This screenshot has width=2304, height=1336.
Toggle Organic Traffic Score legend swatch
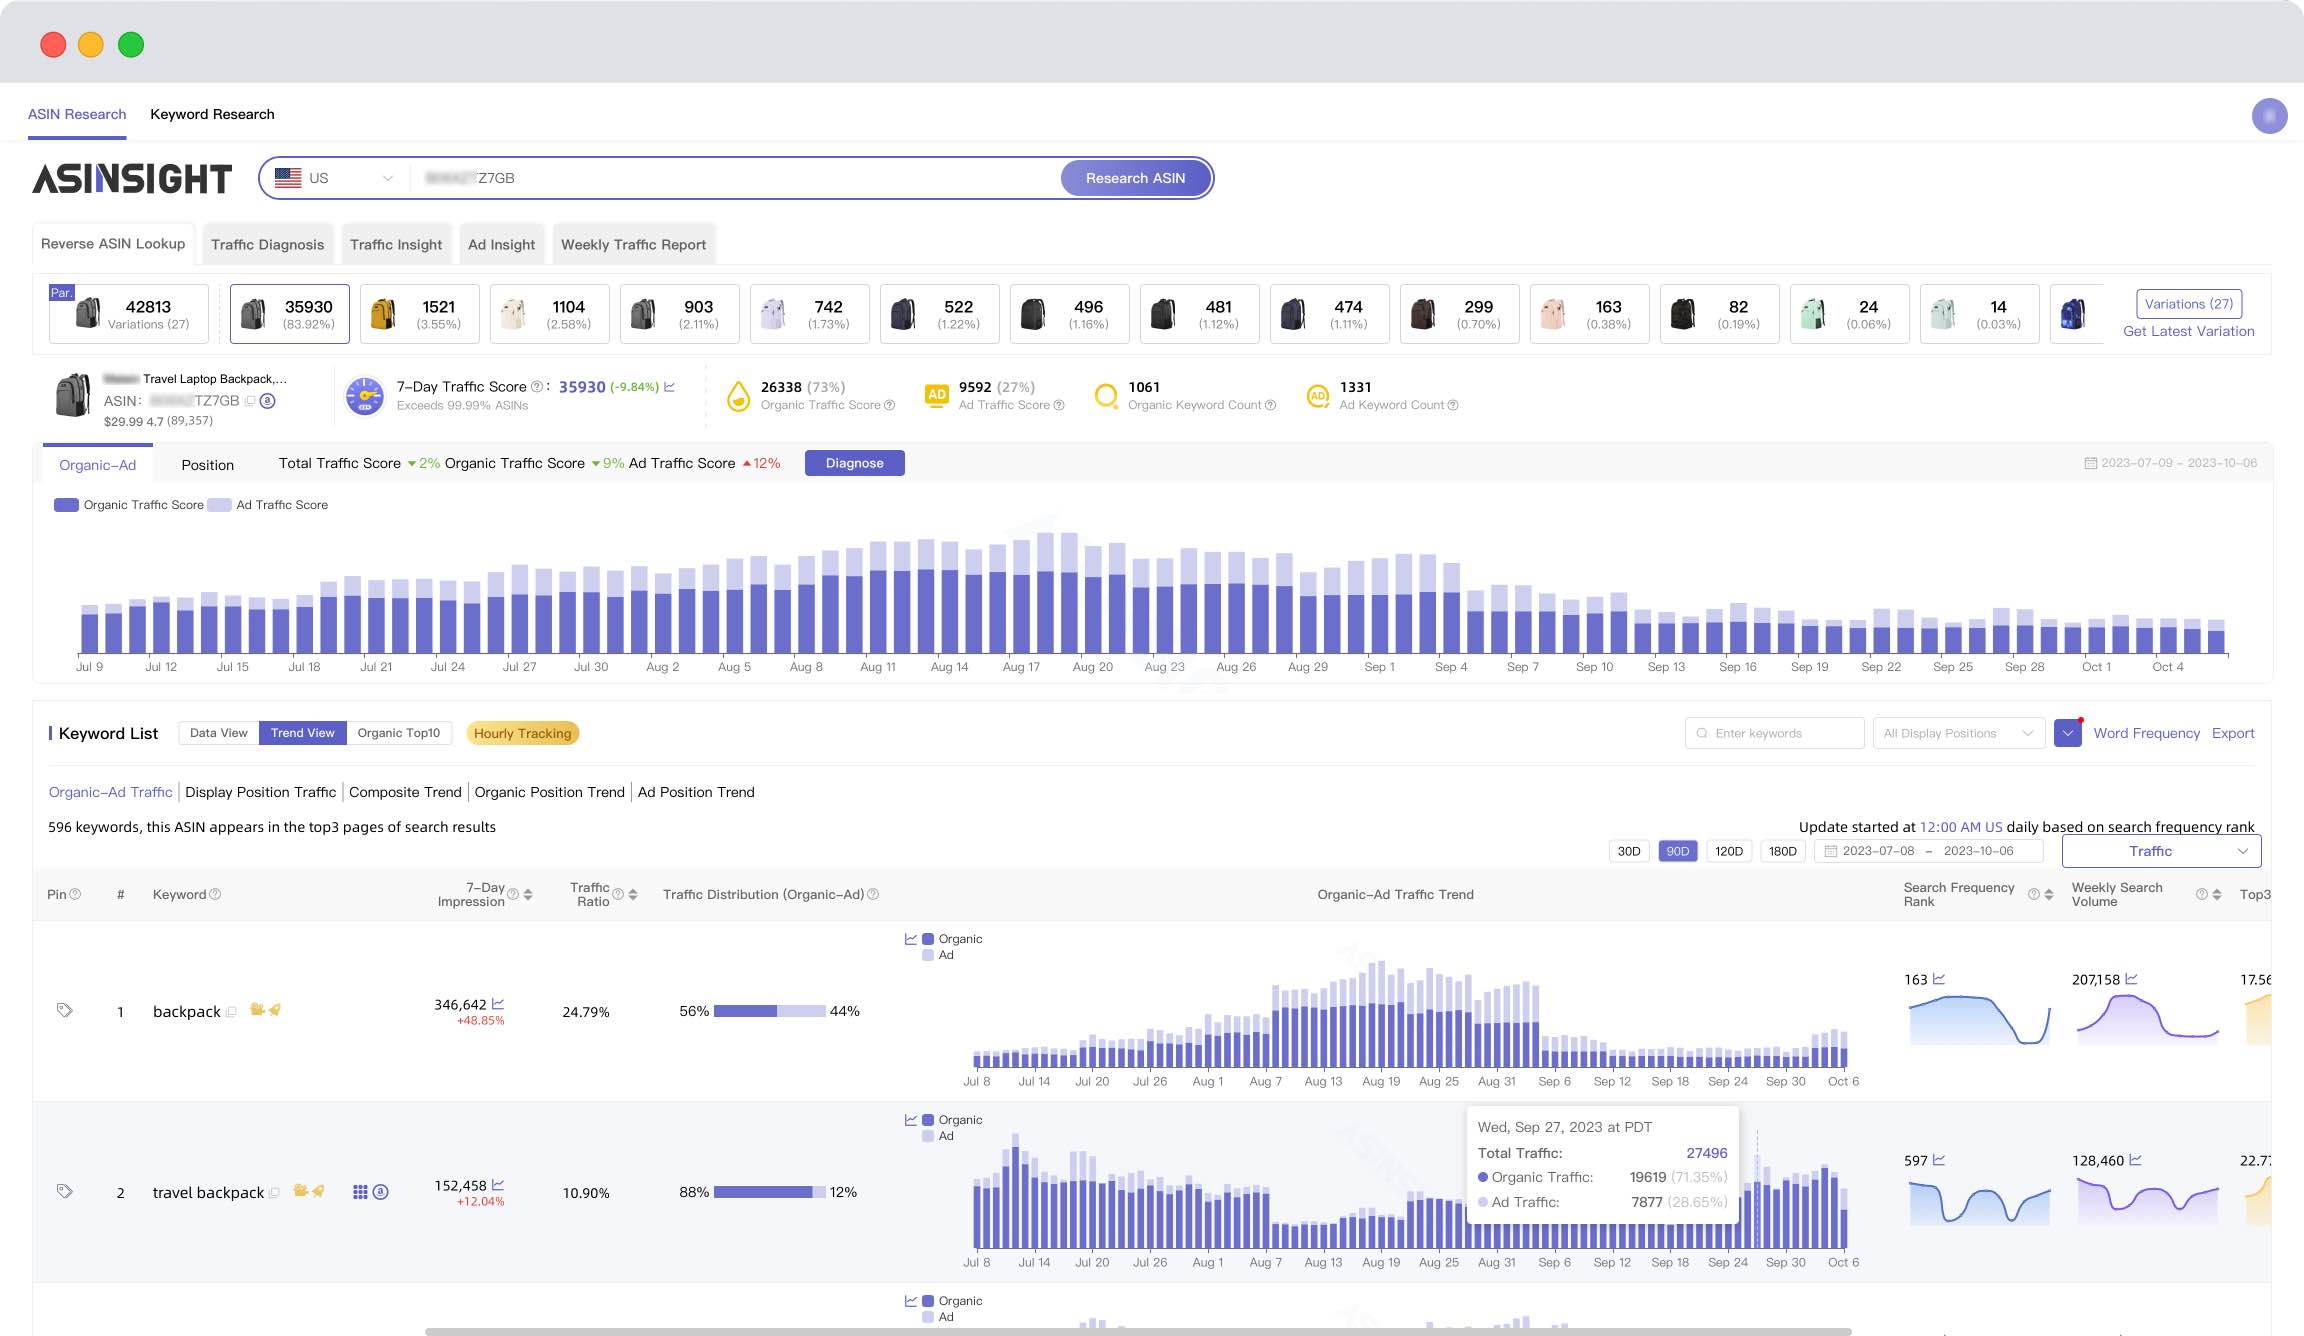point(66,505)
